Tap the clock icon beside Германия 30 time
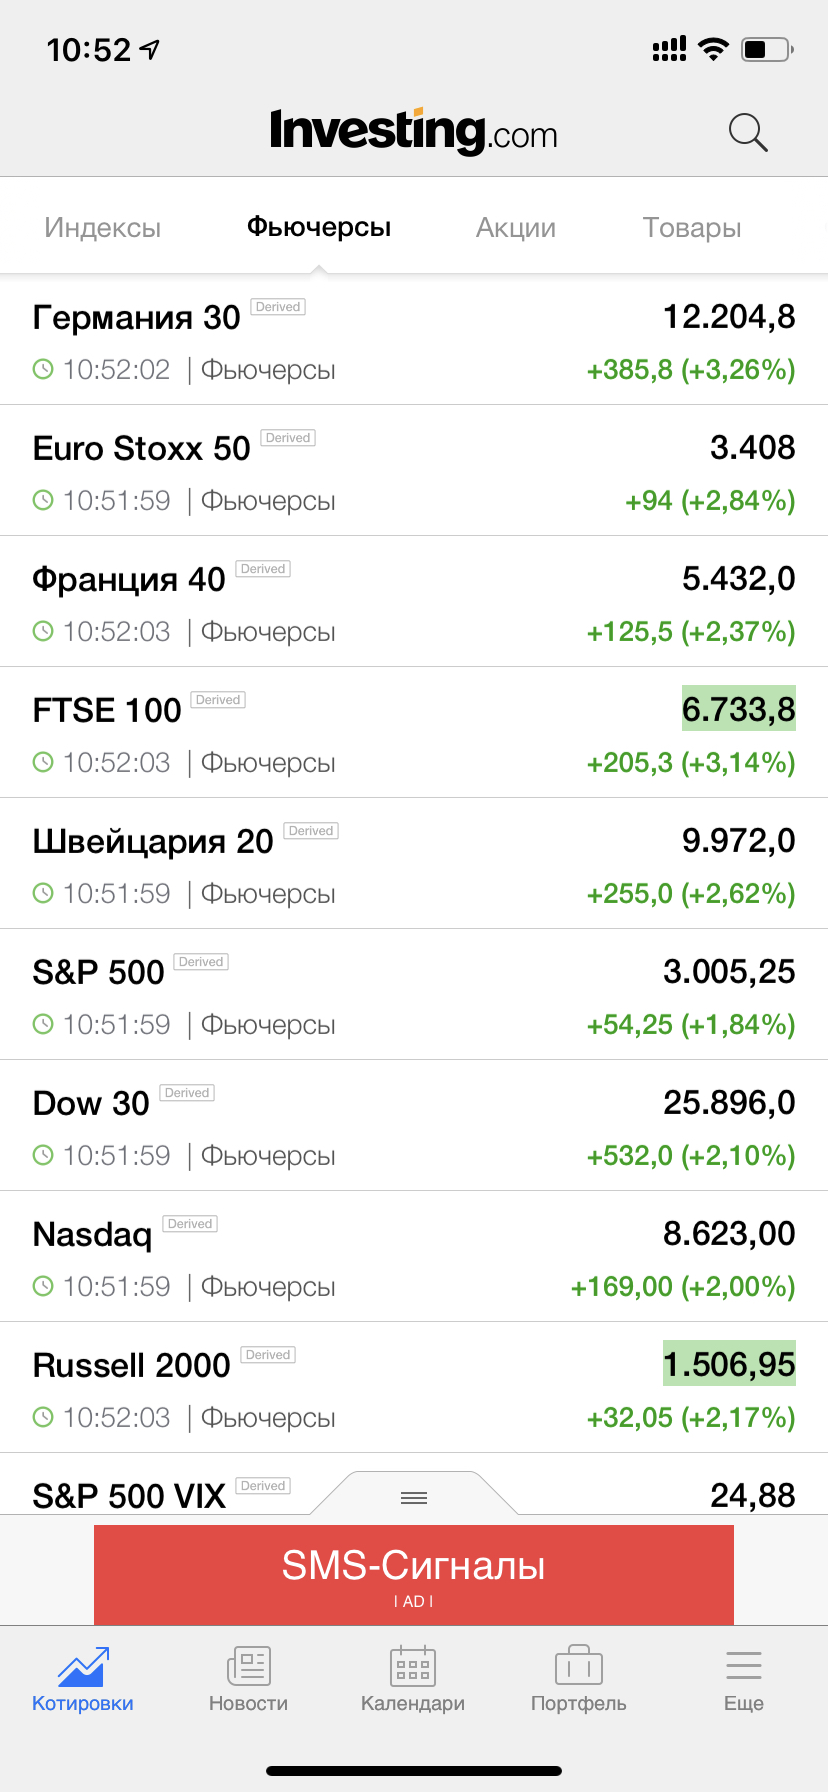This screenshot has height=1792, width=828. pos(43,370)
